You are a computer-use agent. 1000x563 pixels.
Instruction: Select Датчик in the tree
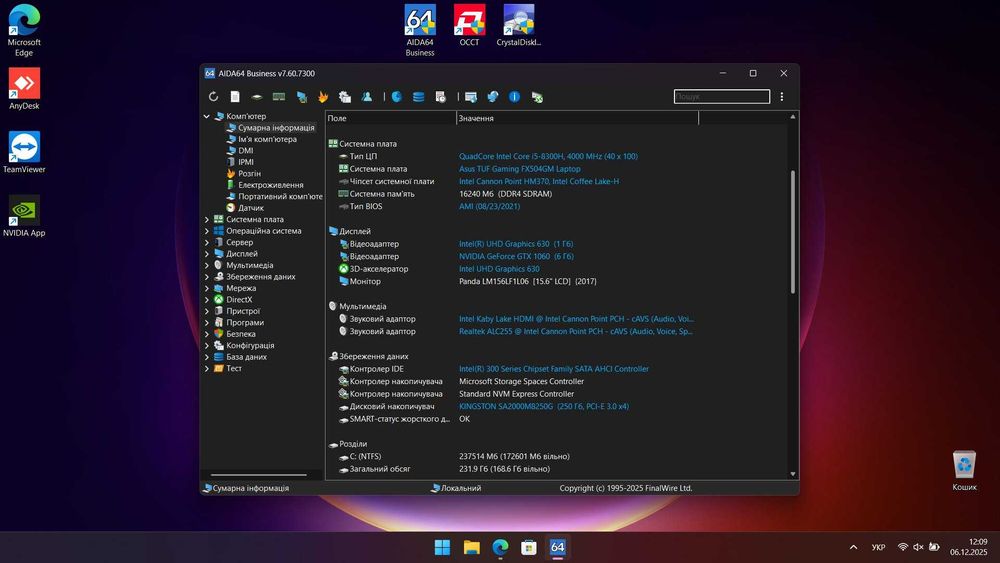(251, 208)
